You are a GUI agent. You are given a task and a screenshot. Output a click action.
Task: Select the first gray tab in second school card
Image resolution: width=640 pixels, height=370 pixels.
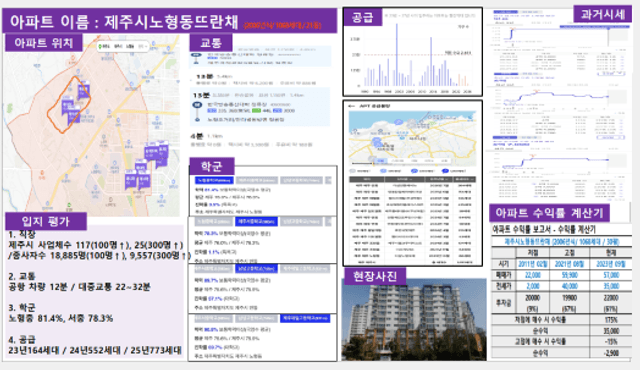[213, 222]
